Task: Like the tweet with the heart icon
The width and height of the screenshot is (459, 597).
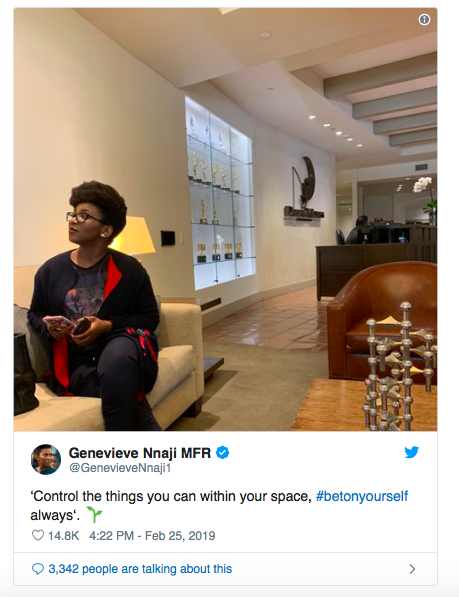Action: click(x=38, y=535)
